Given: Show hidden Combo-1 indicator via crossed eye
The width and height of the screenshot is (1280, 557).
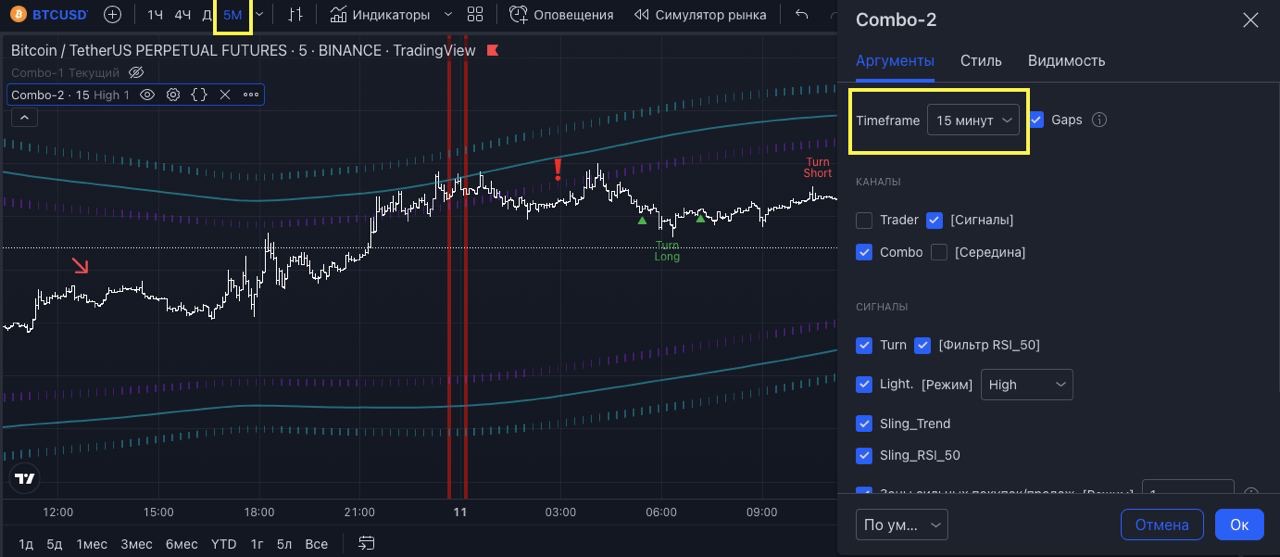Looking at the screenshot, I should click(137, 73).
